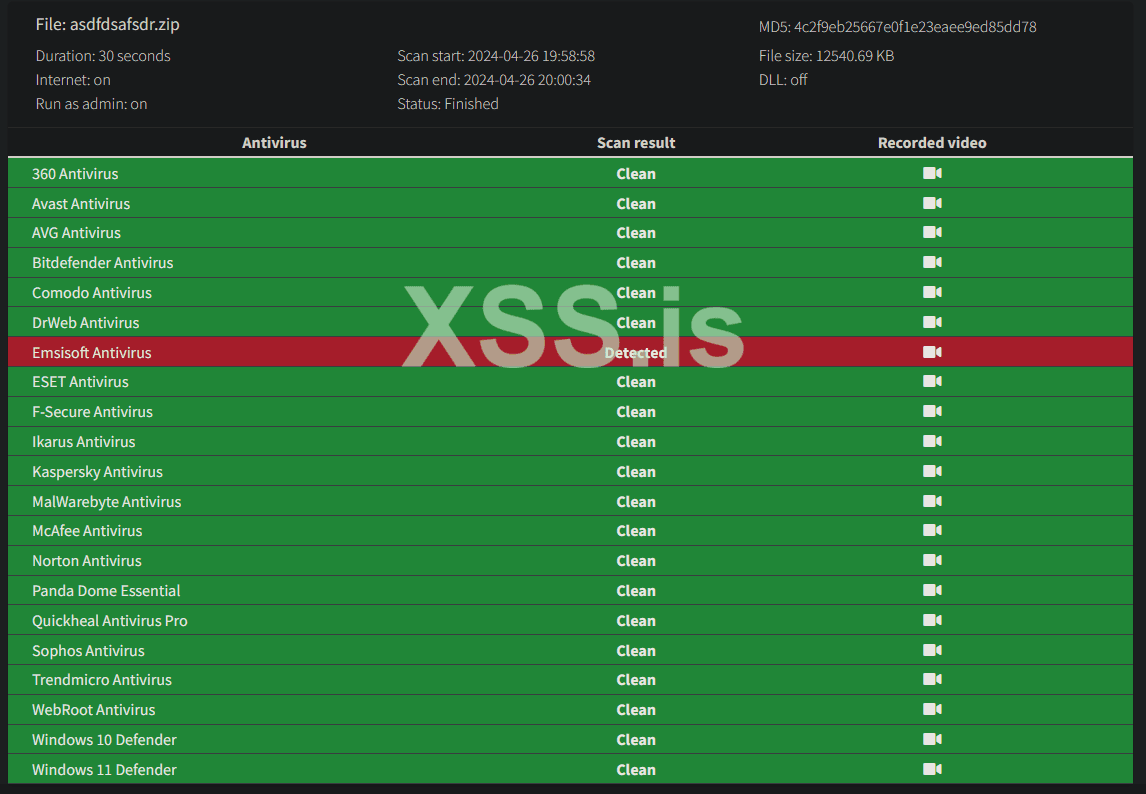Viewport: 1146px width, 794px height.
Task: Play the AVG Antivirus recorded video
Action: point(932,232)
